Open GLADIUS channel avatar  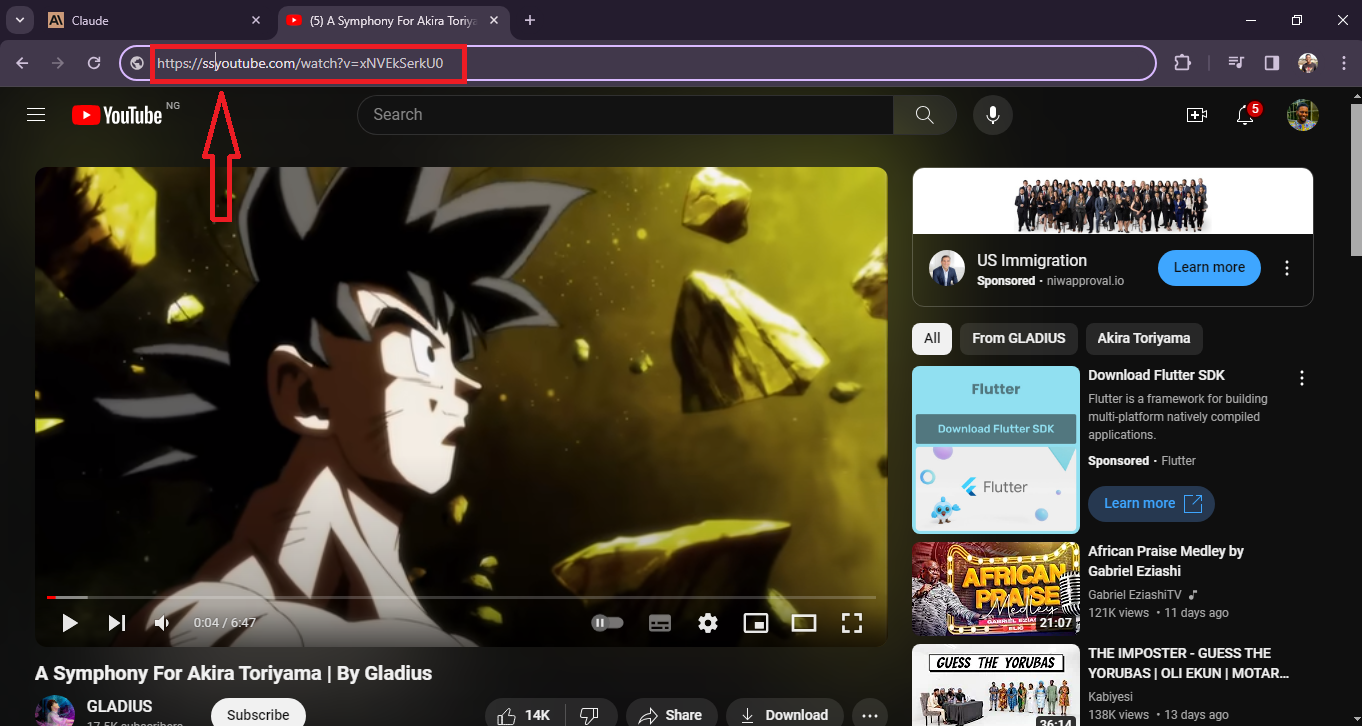[55, 711]
